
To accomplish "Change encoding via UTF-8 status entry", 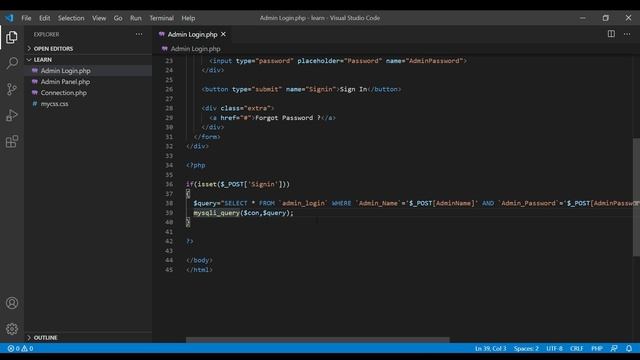I will pyautogui.click(x=554, y=349).
